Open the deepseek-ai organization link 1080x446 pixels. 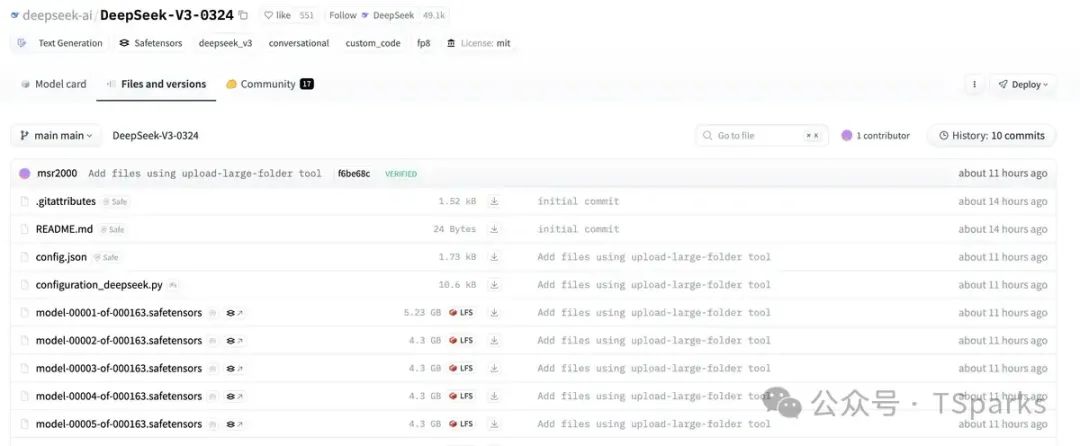[x=57, y=15]
